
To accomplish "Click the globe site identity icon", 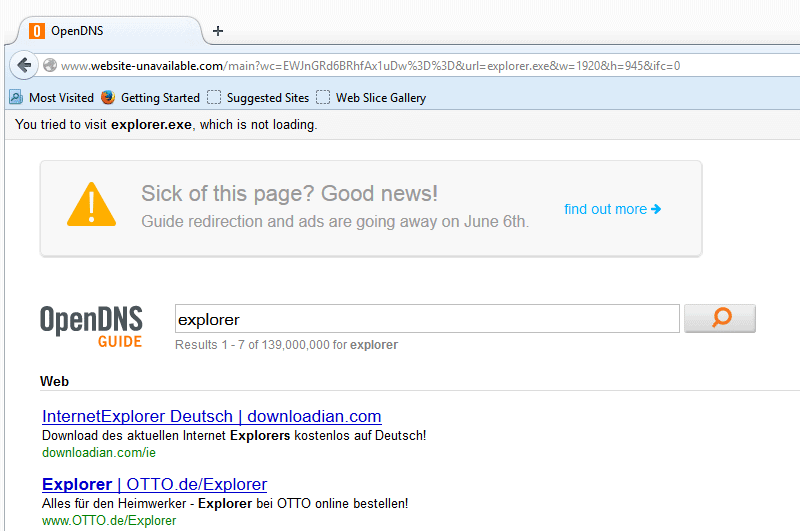I will pyautogui.click(x=50, y=65).
